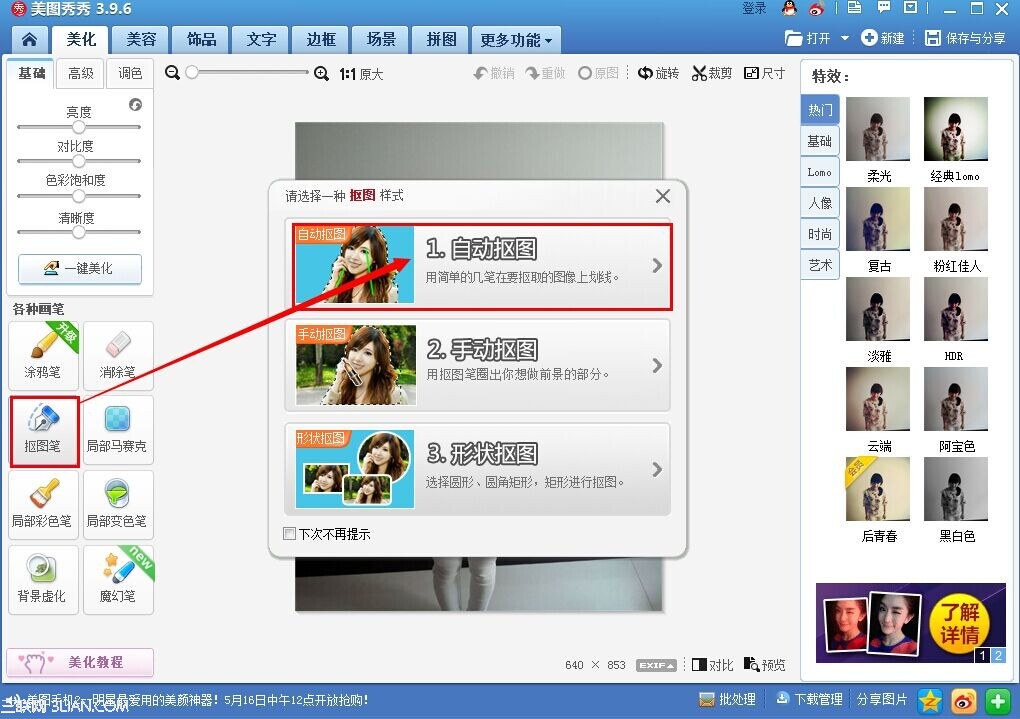Apply the 黑白色 black and white effect thumbnail

click(x=956, y=489)
